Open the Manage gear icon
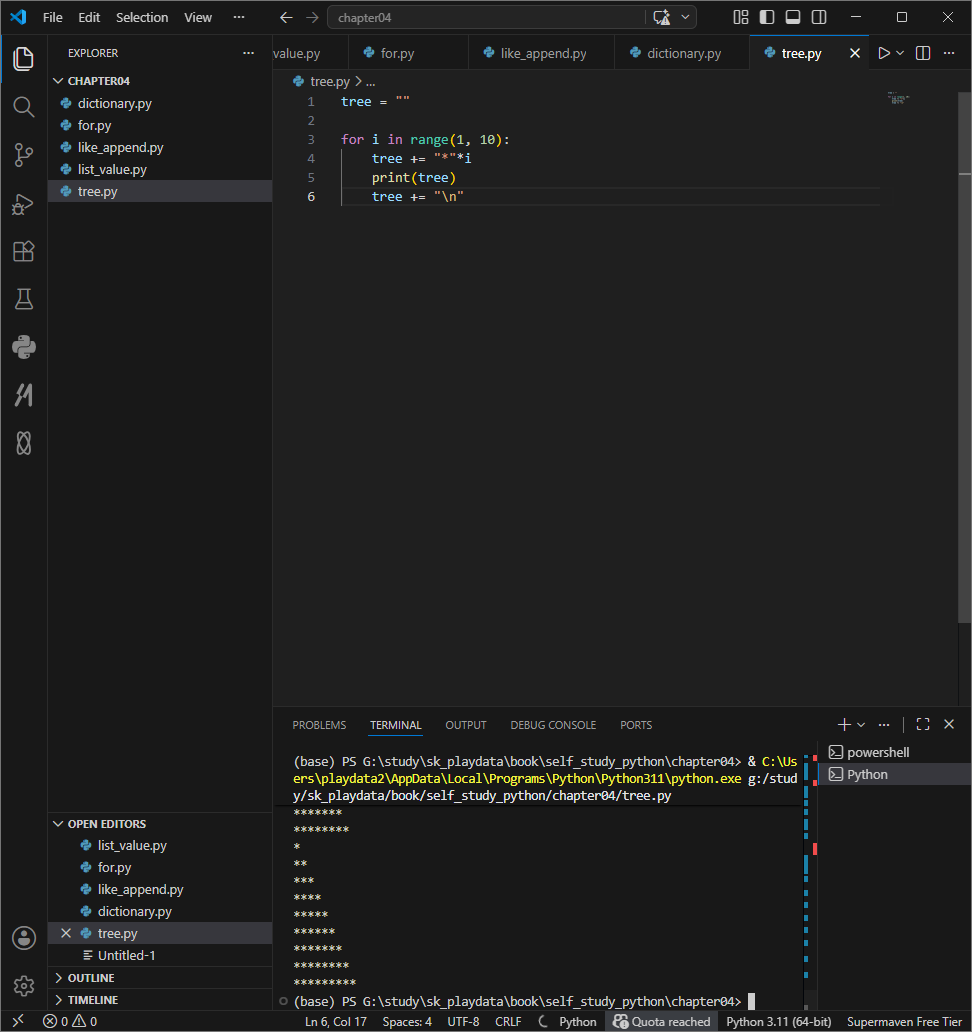 tap(24, 986)
